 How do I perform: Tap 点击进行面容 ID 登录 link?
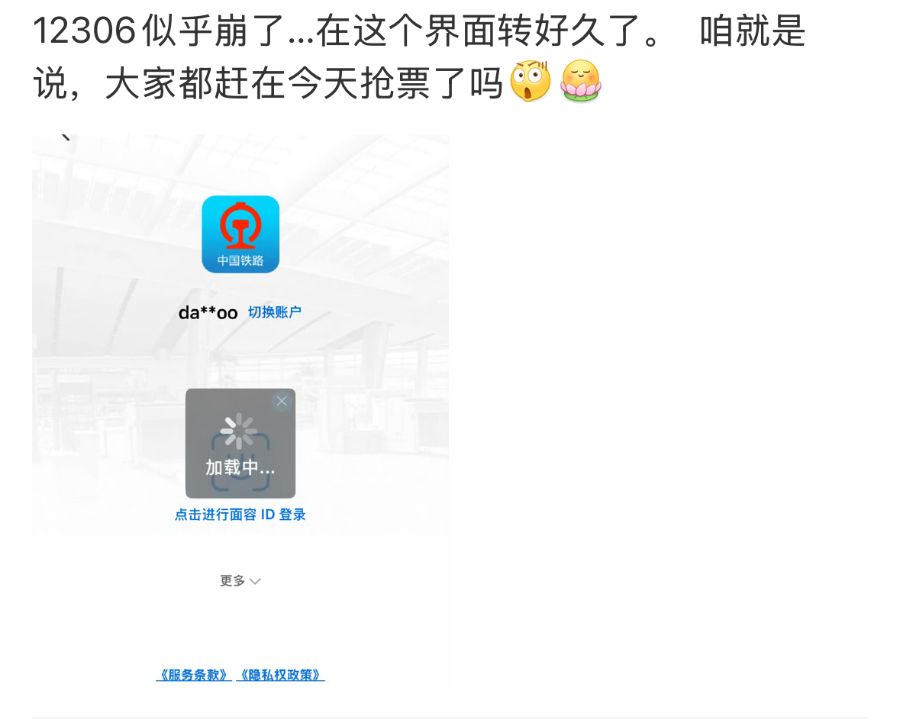click(240, 514)
